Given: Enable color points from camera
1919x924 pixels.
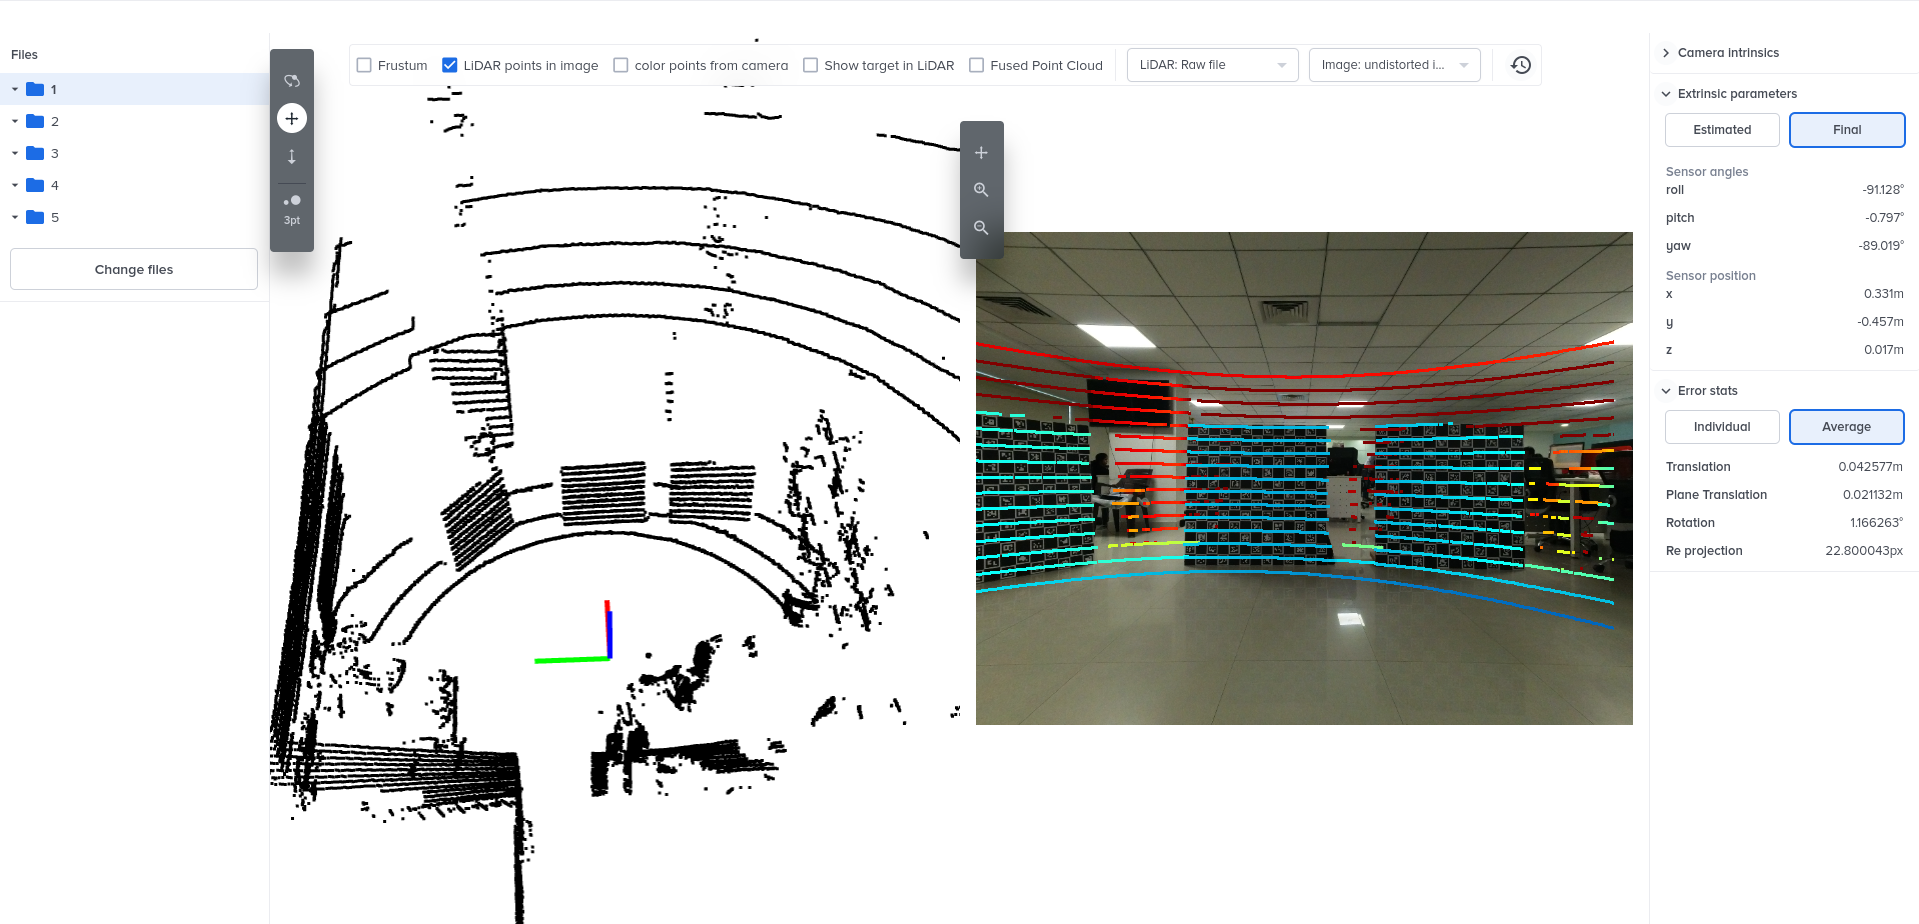Looking at the screenshot, I should 621,66.
